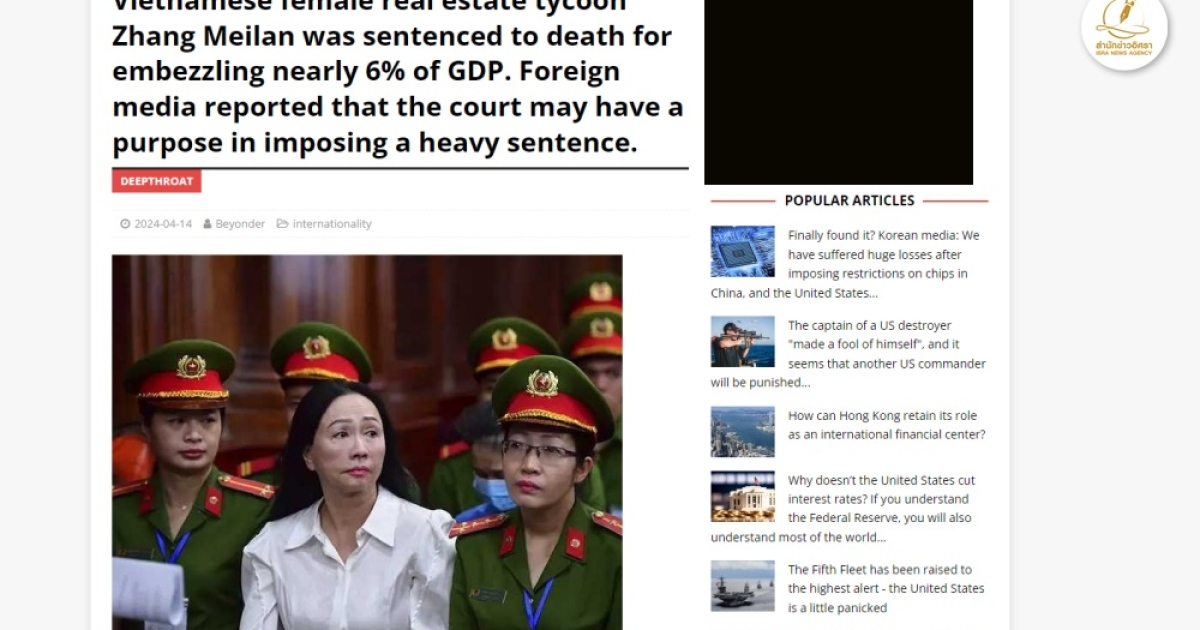Open the Fifth Fleet carrier thumbnail
1200x630 pixels.
click(x=743, y=586)
